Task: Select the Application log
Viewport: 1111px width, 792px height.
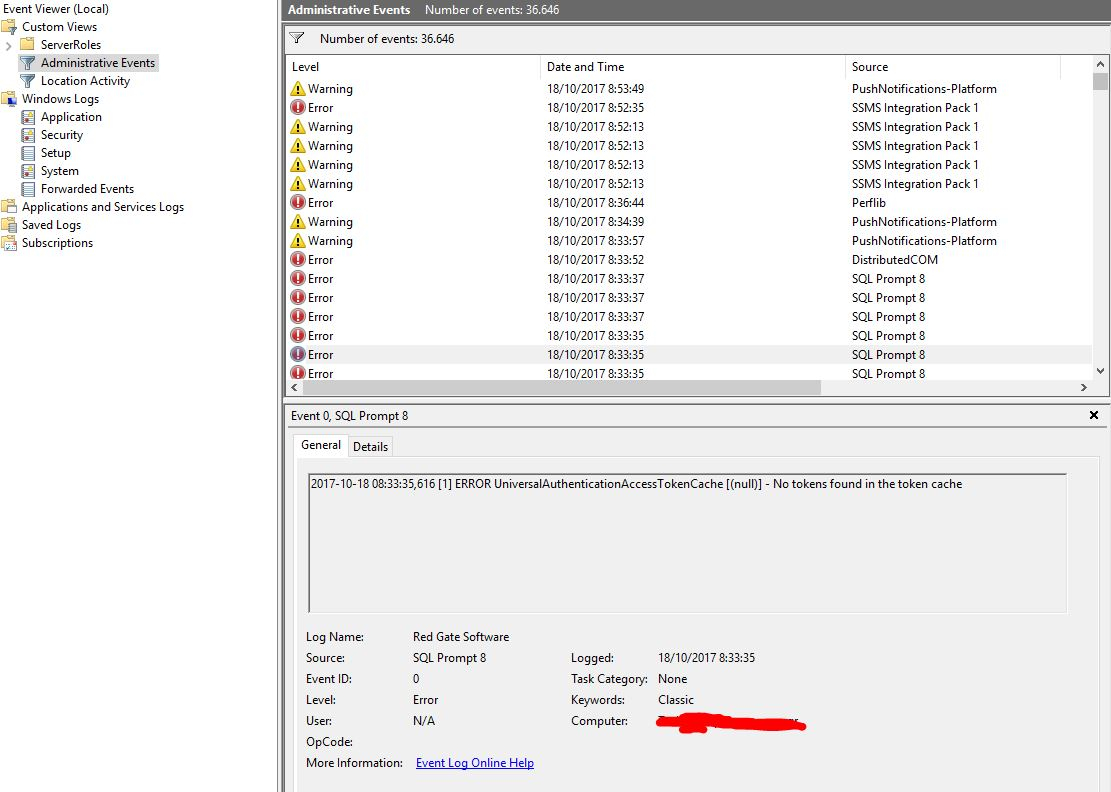Action: click(71, 117)
